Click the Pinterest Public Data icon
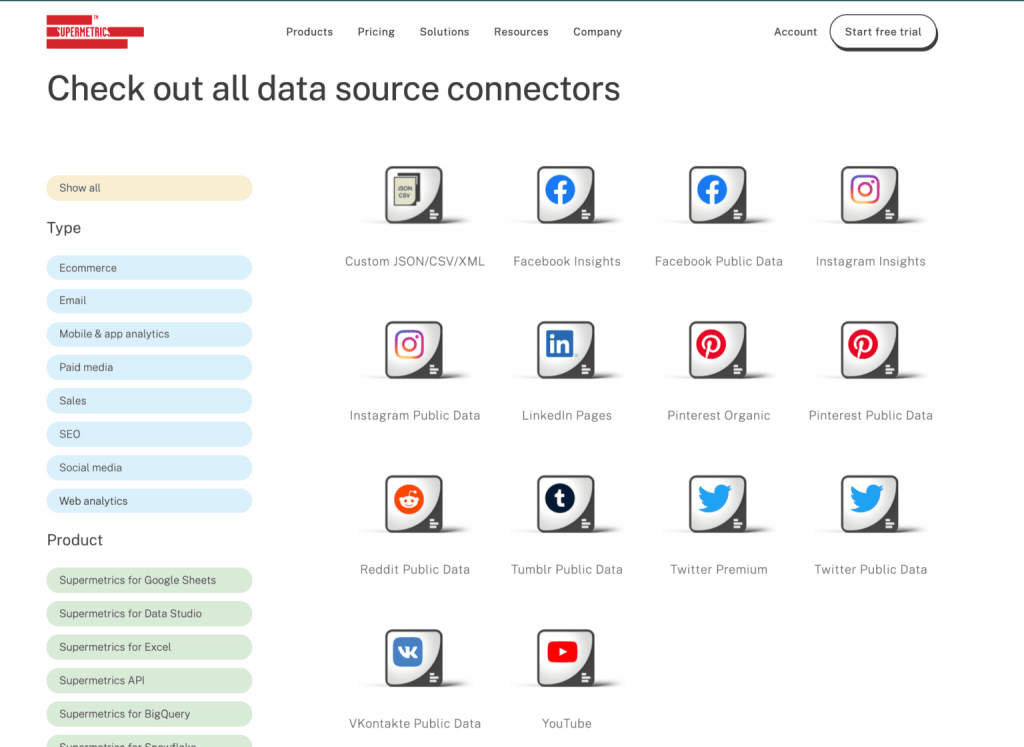Screen dimensions: 1024x747 tap(870, 349)
